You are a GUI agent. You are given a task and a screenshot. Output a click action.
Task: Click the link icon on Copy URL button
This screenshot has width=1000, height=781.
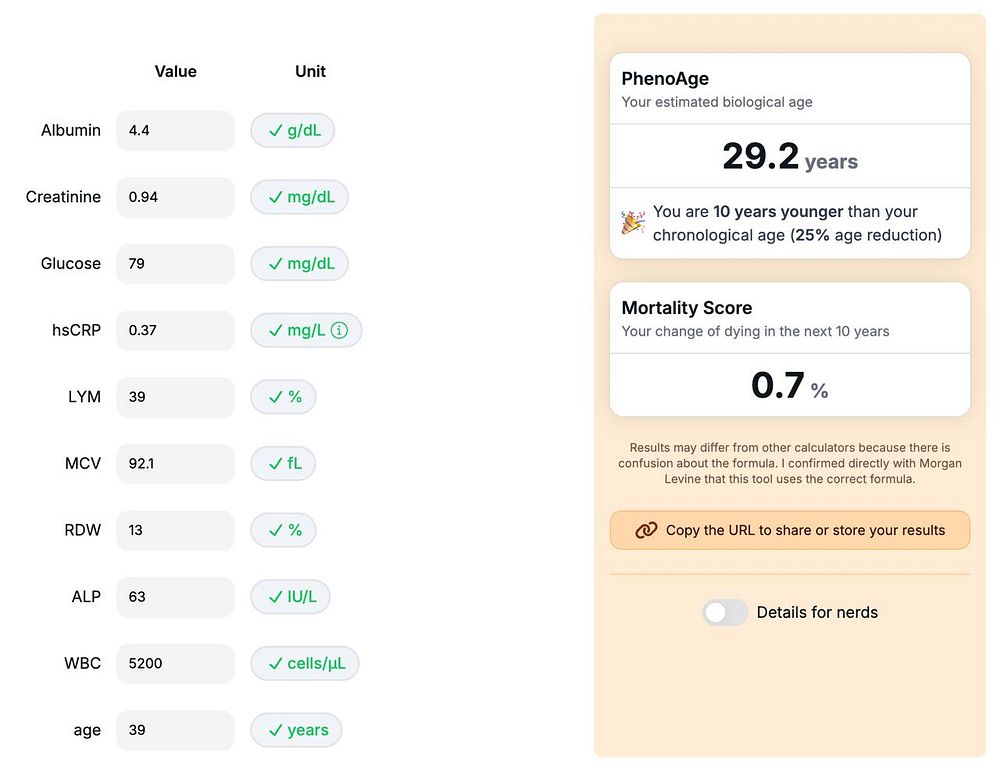[x=646, y=530]
